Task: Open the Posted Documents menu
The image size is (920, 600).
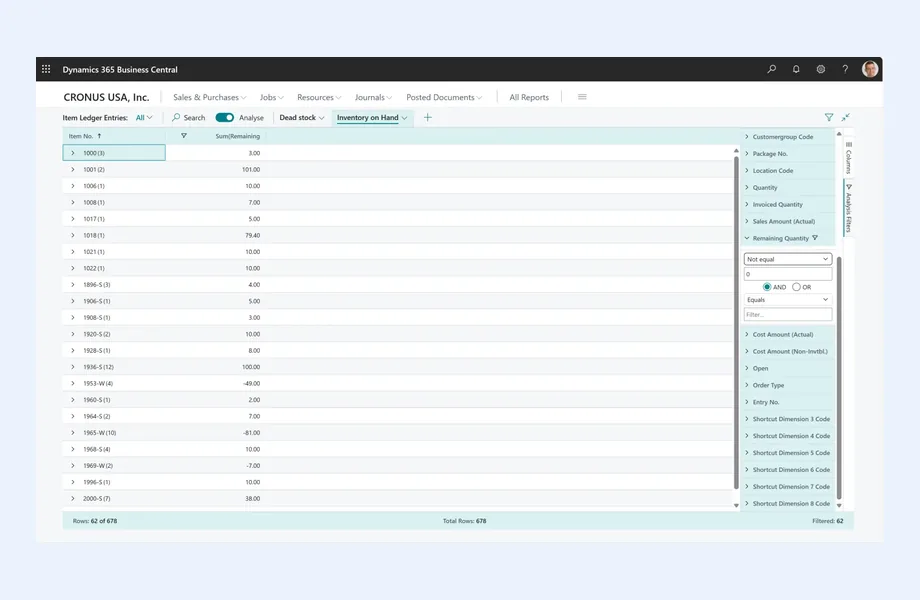Action: pos(444,97)
